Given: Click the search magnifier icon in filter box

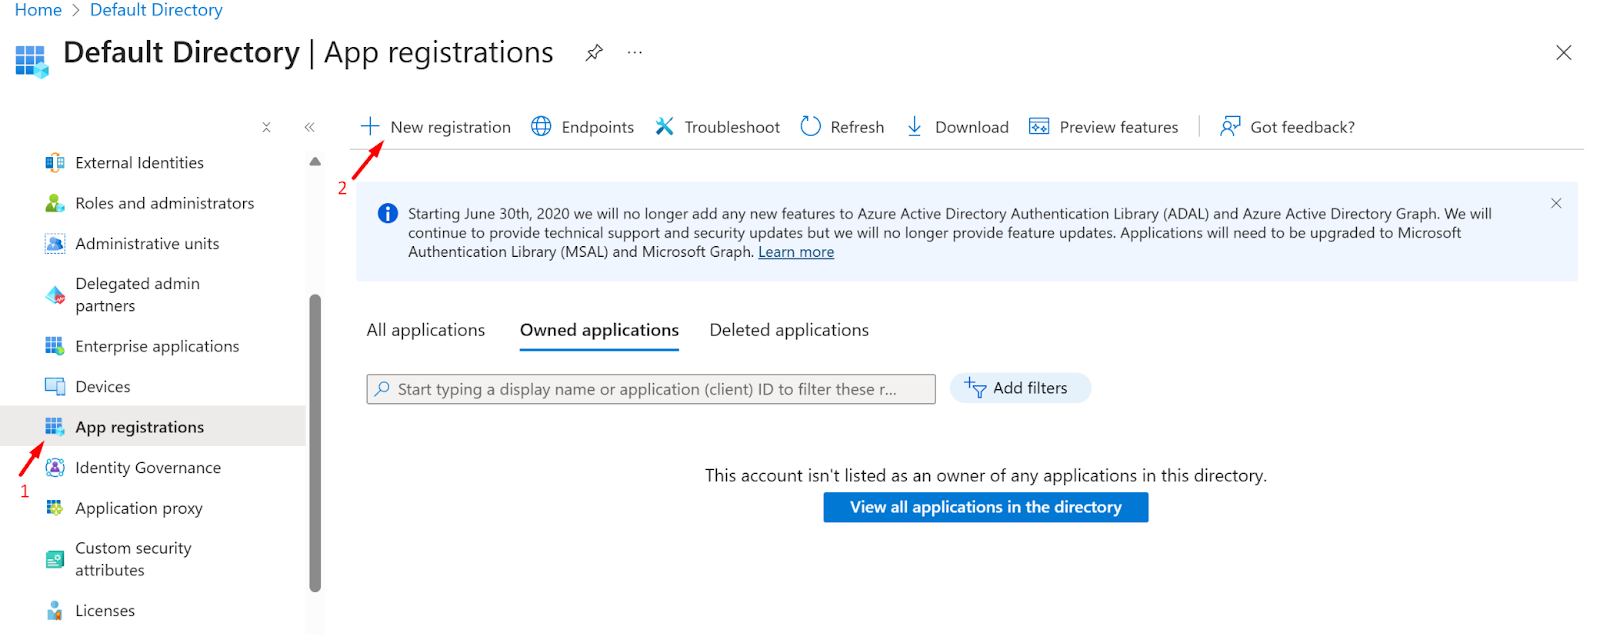Looking at the screenshot, I should [382, 389].
